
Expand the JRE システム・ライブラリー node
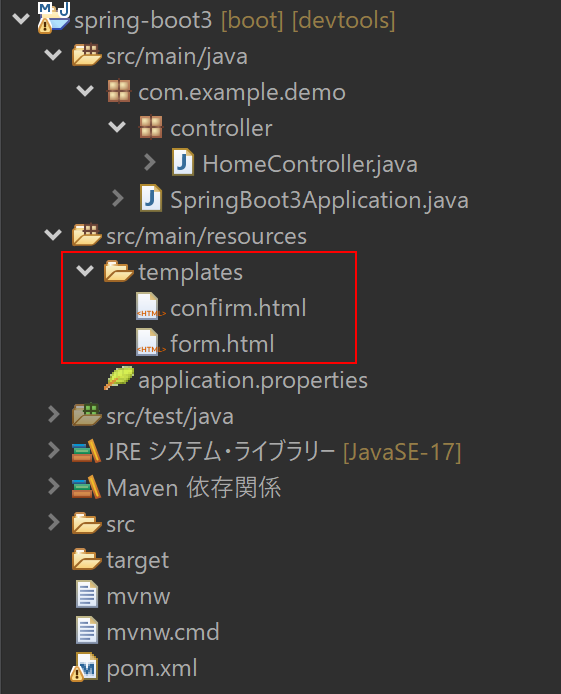54,451
